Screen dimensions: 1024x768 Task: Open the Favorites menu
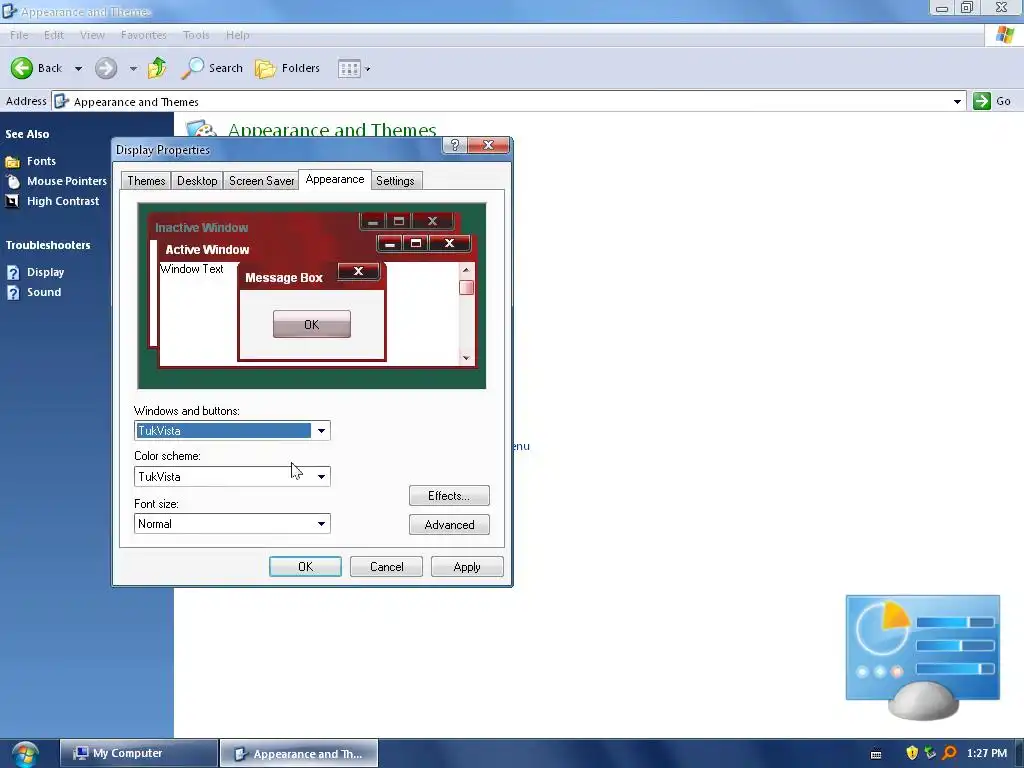pyautogui.click(x=144, y=35)
